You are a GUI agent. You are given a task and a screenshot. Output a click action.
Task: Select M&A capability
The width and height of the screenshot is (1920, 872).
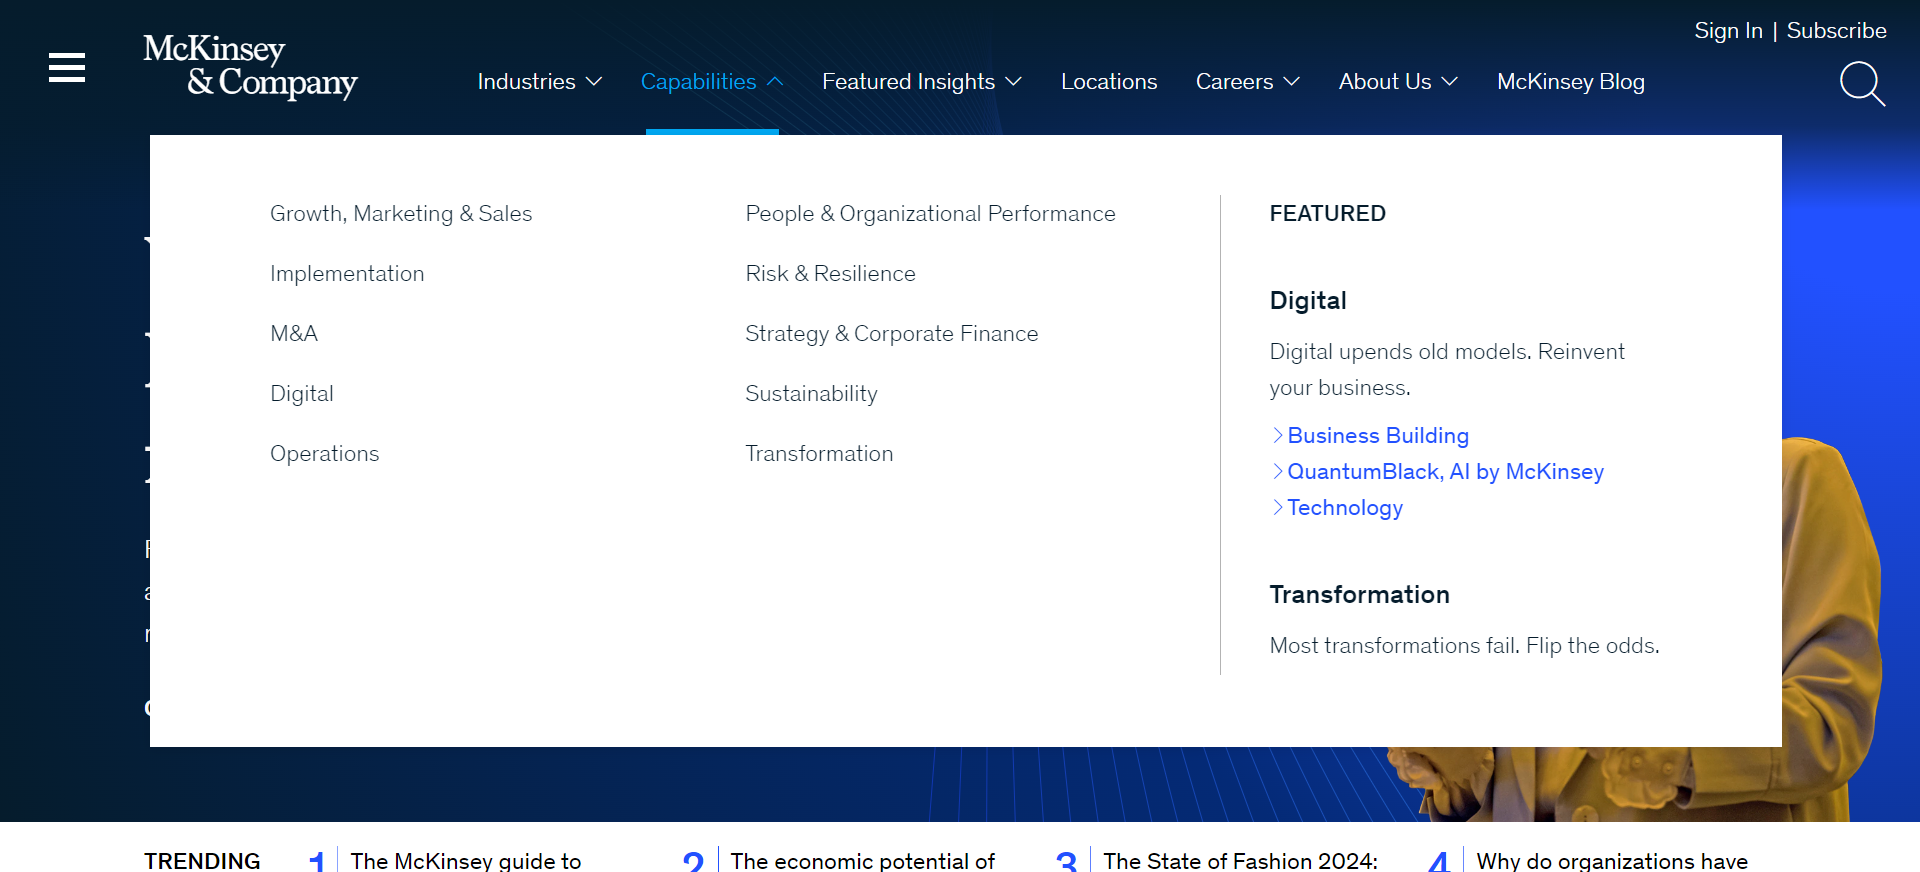294,334
